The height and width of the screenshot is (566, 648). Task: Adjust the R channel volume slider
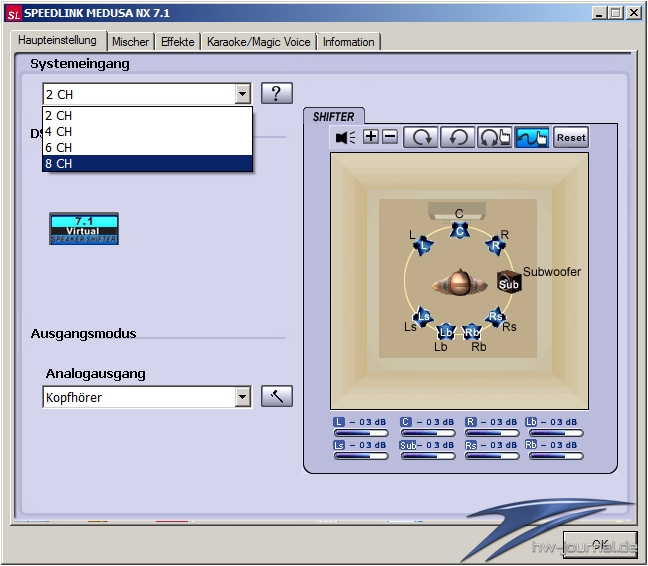click(x=492, y=433)
